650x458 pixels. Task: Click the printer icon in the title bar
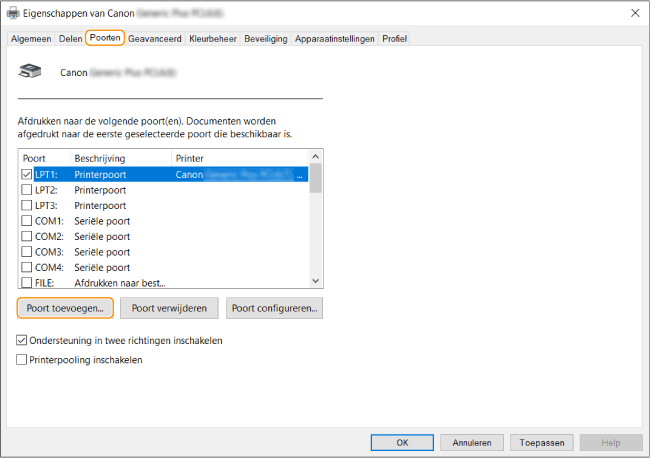pos(12,12)
